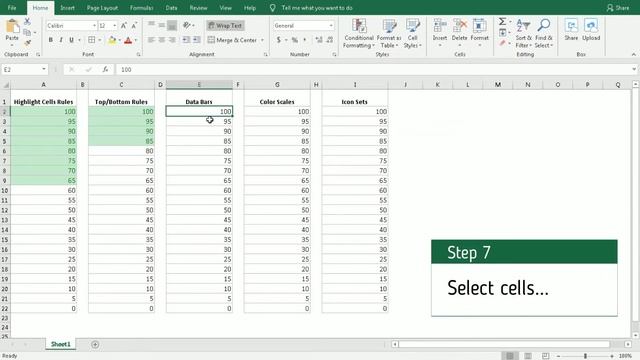Image resolution: width=640 pixels, height=360 pixels.
Task: Open the font size dropdown
Action: pos(115,25)
